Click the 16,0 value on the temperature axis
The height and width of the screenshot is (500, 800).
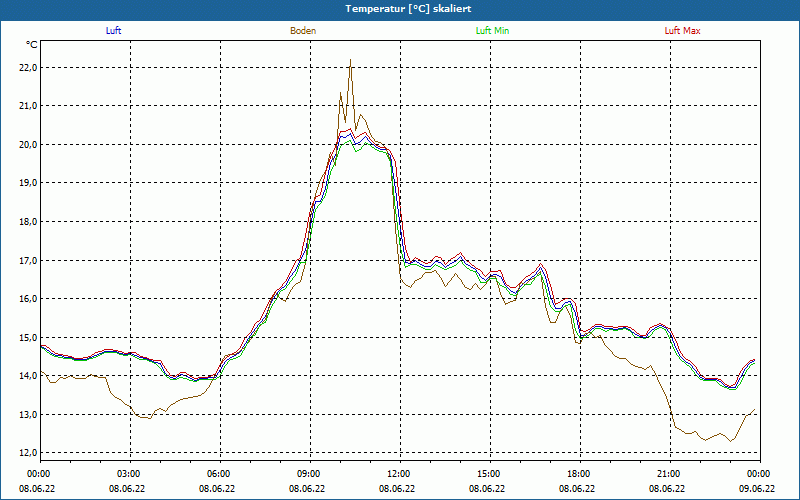27,299
